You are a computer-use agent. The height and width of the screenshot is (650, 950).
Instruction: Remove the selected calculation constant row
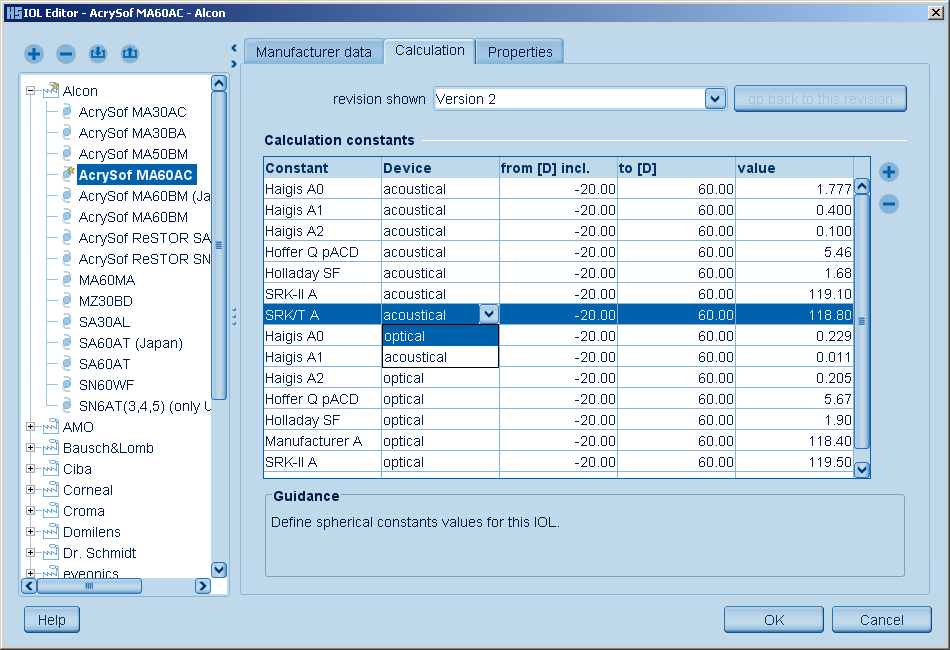[888, 205]
